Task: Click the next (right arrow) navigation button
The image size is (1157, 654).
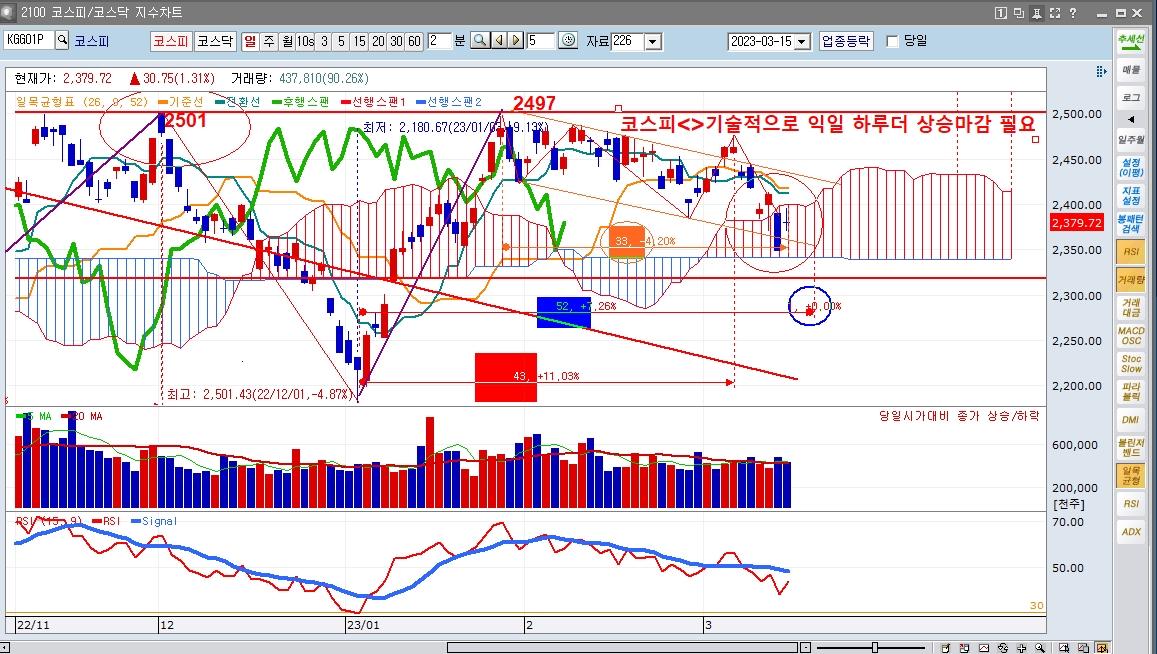Action: 516,41
